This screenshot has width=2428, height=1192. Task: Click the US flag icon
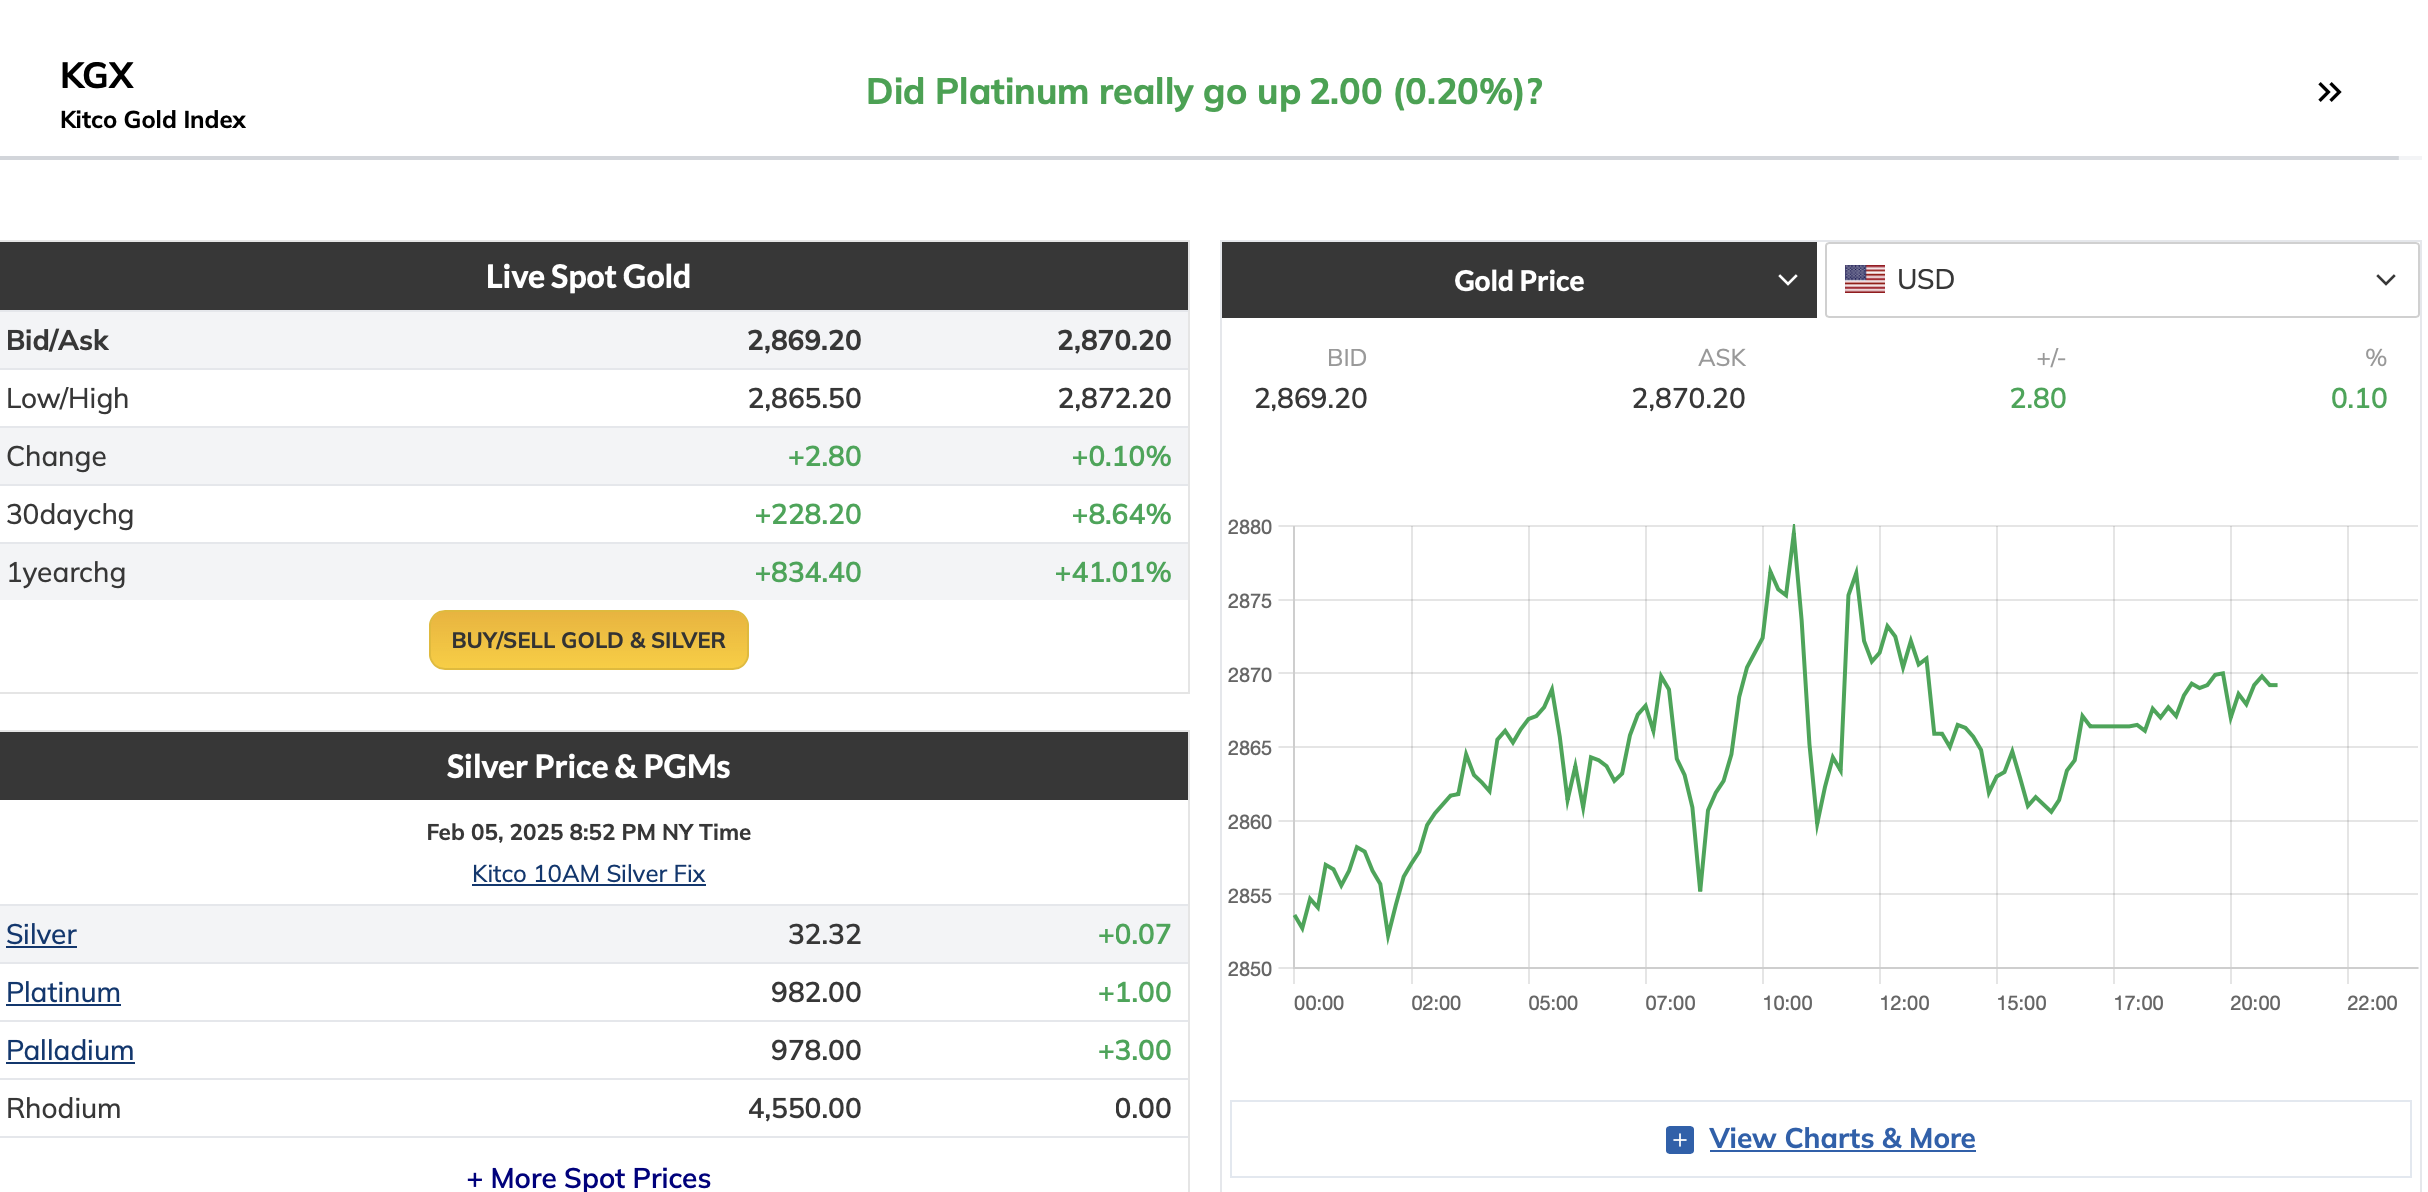click(1864, 279)
